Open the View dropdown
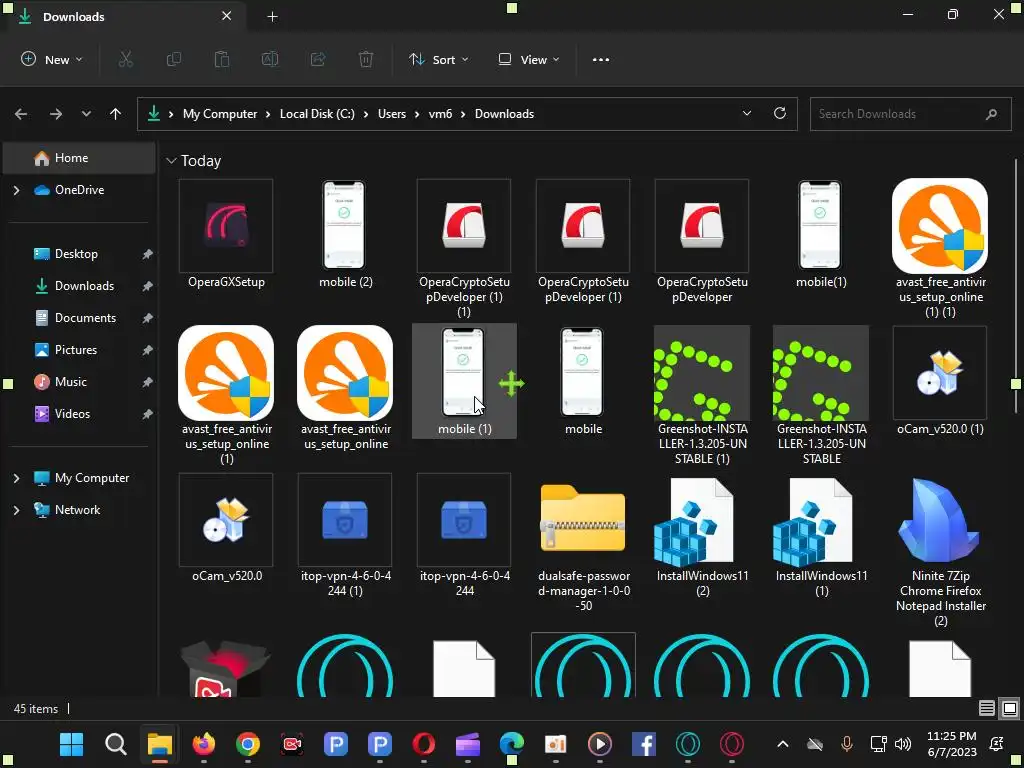Viewport: 1024px width, 768px height. (x=529, y=59)
